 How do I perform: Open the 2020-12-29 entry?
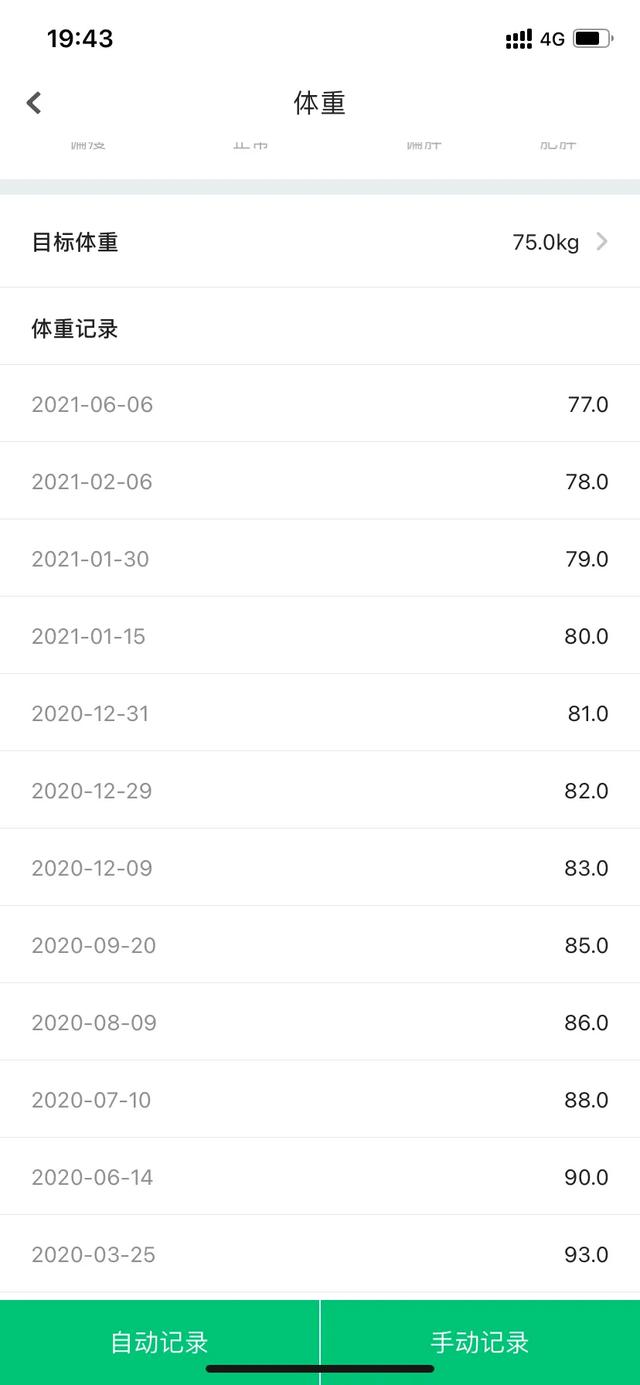click(x=320, y=790)
